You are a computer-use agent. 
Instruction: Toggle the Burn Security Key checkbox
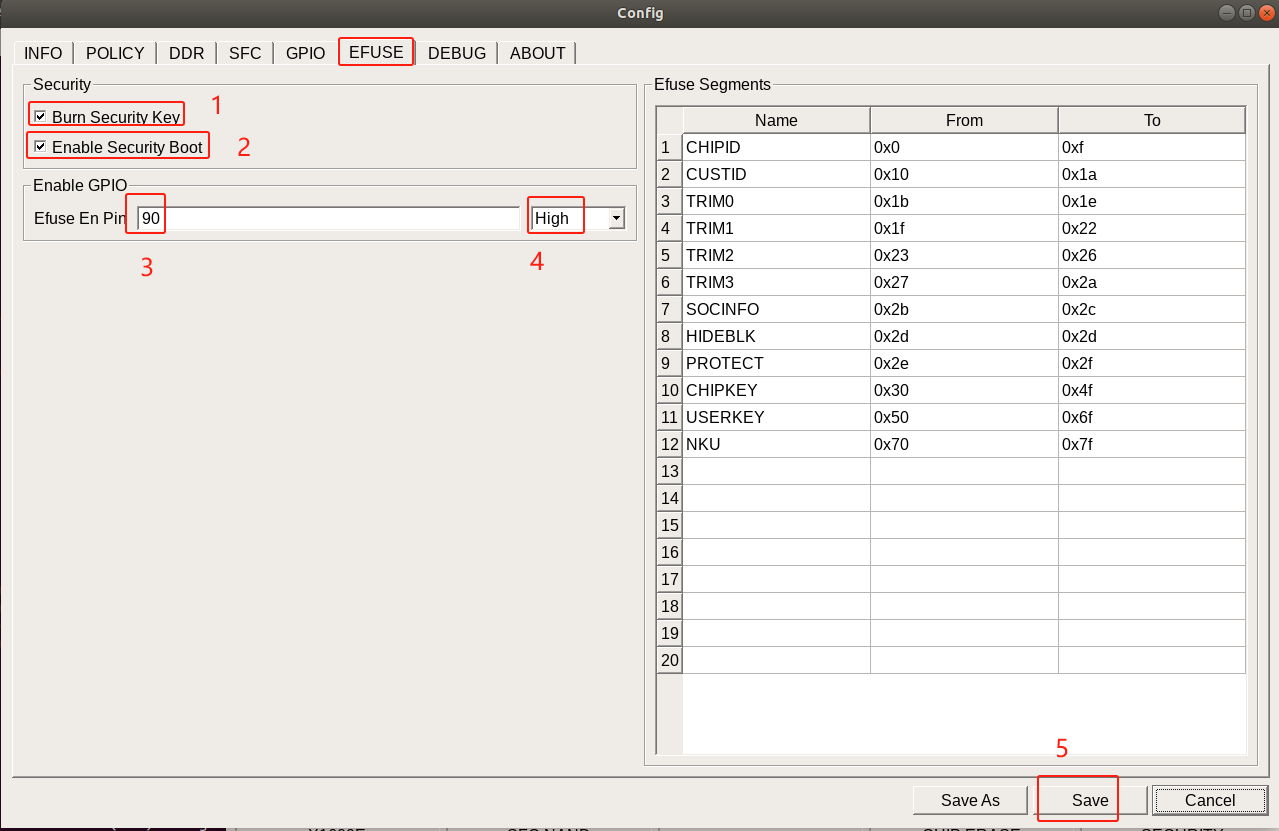click(40, 117)
